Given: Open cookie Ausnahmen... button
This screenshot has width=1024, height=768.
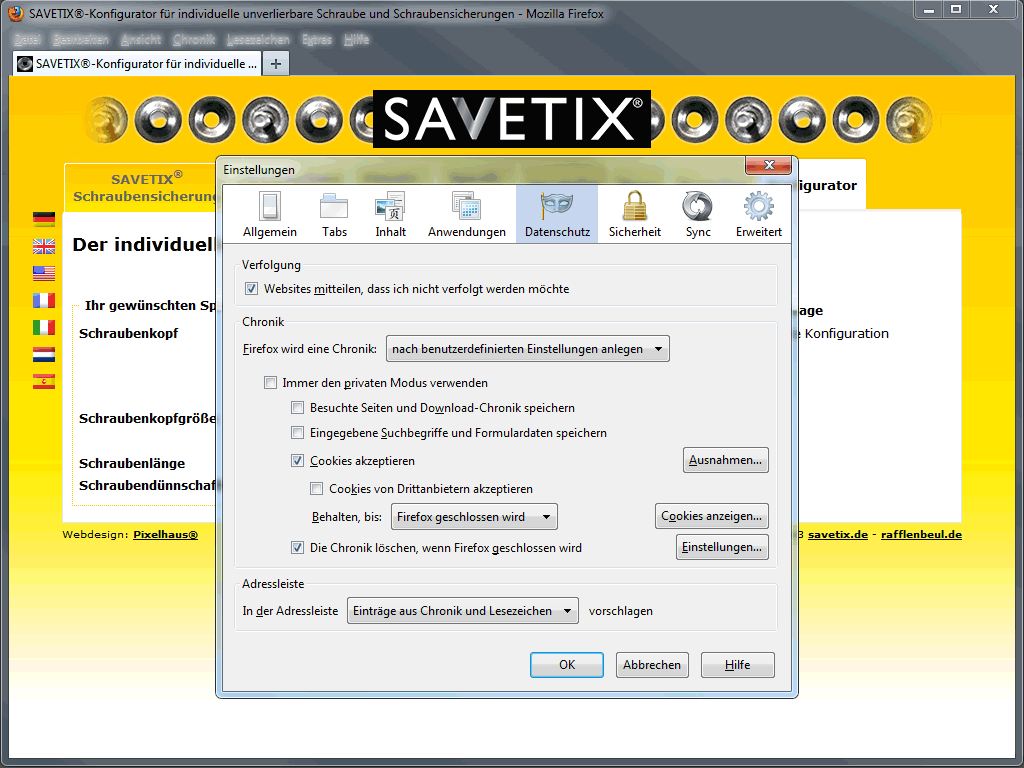Looking at the screenshot, I should 725,460.
